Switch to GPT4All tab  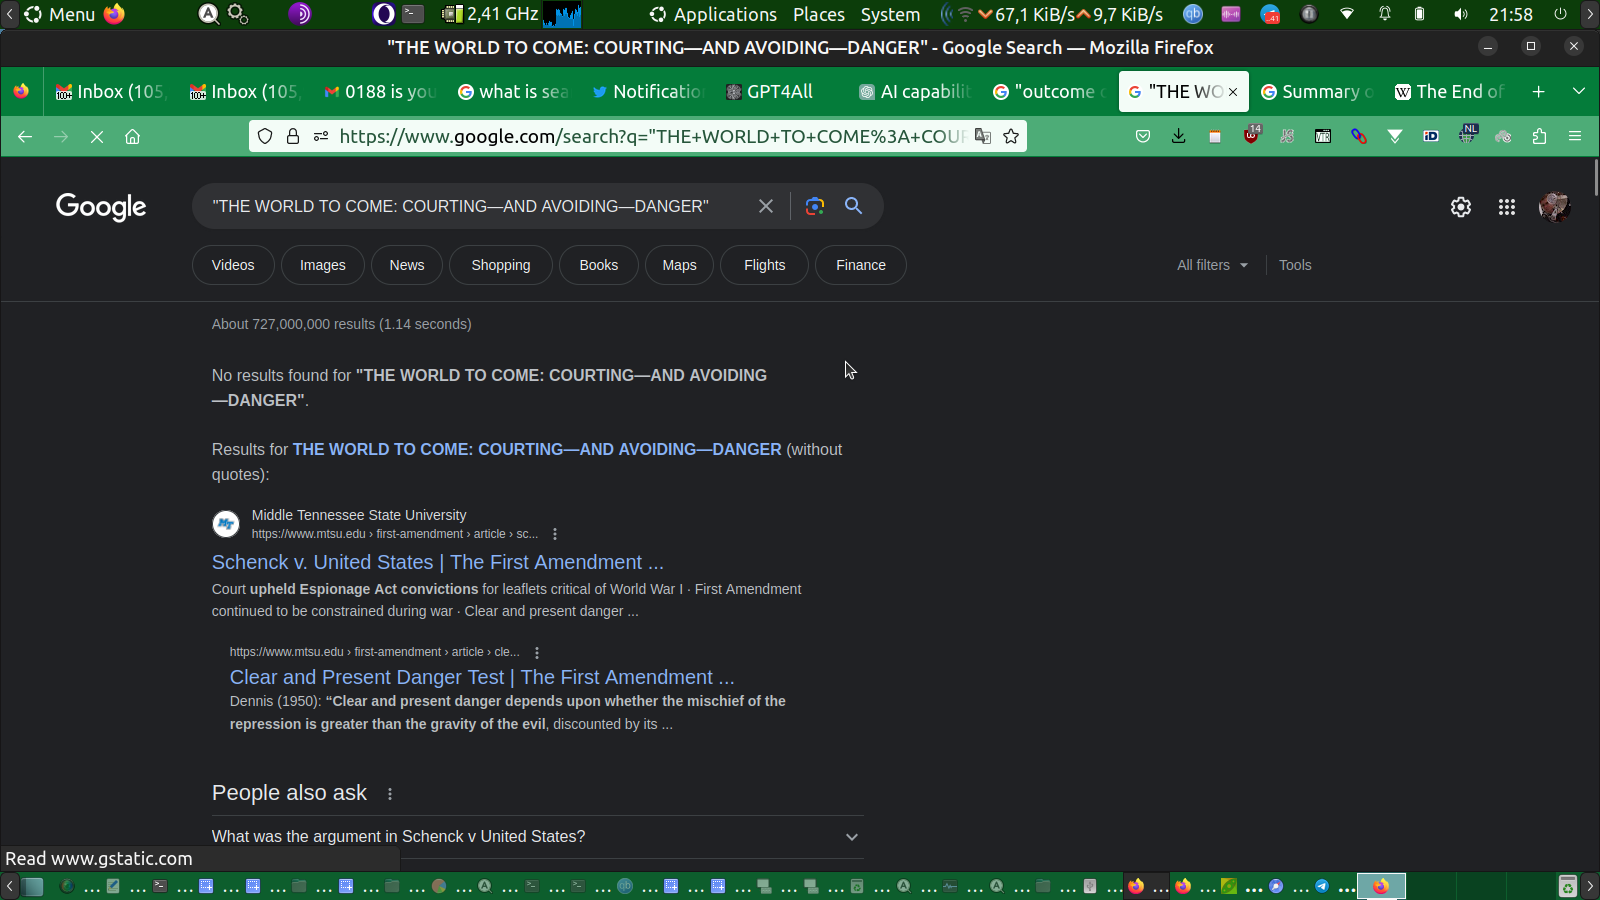(780, 91)
